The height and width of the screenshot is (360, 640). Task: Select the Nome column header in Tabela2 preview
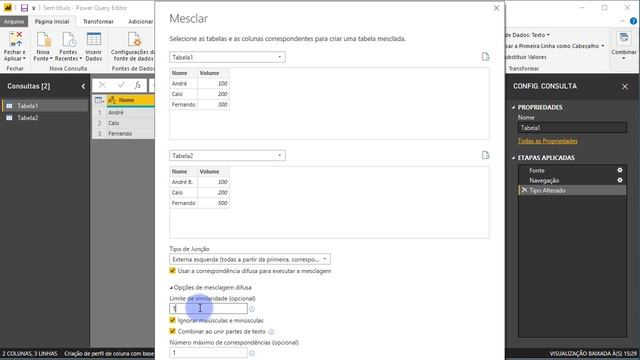(184, 171)
